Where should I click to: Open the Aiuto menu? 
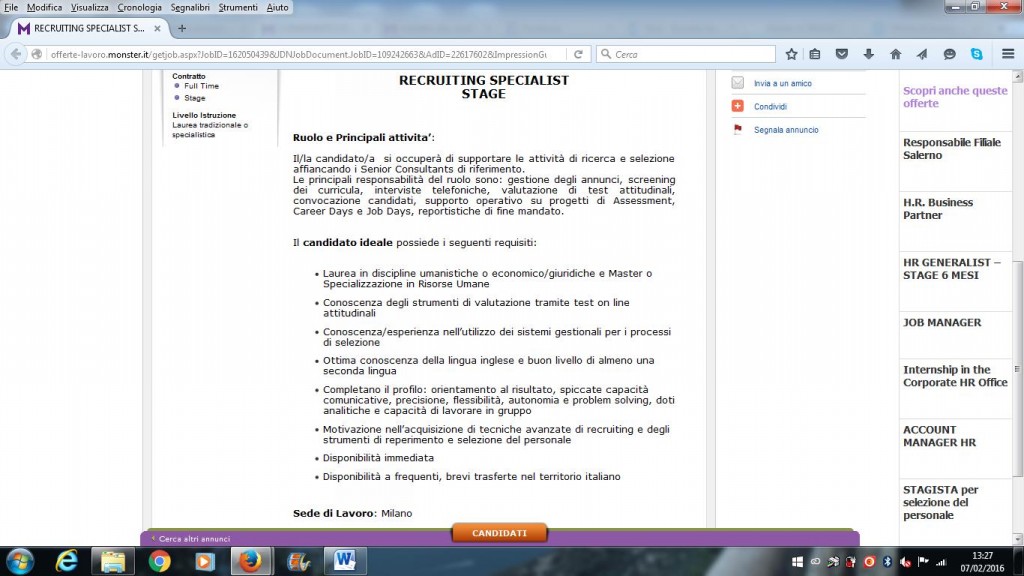(x=277, y=7)
